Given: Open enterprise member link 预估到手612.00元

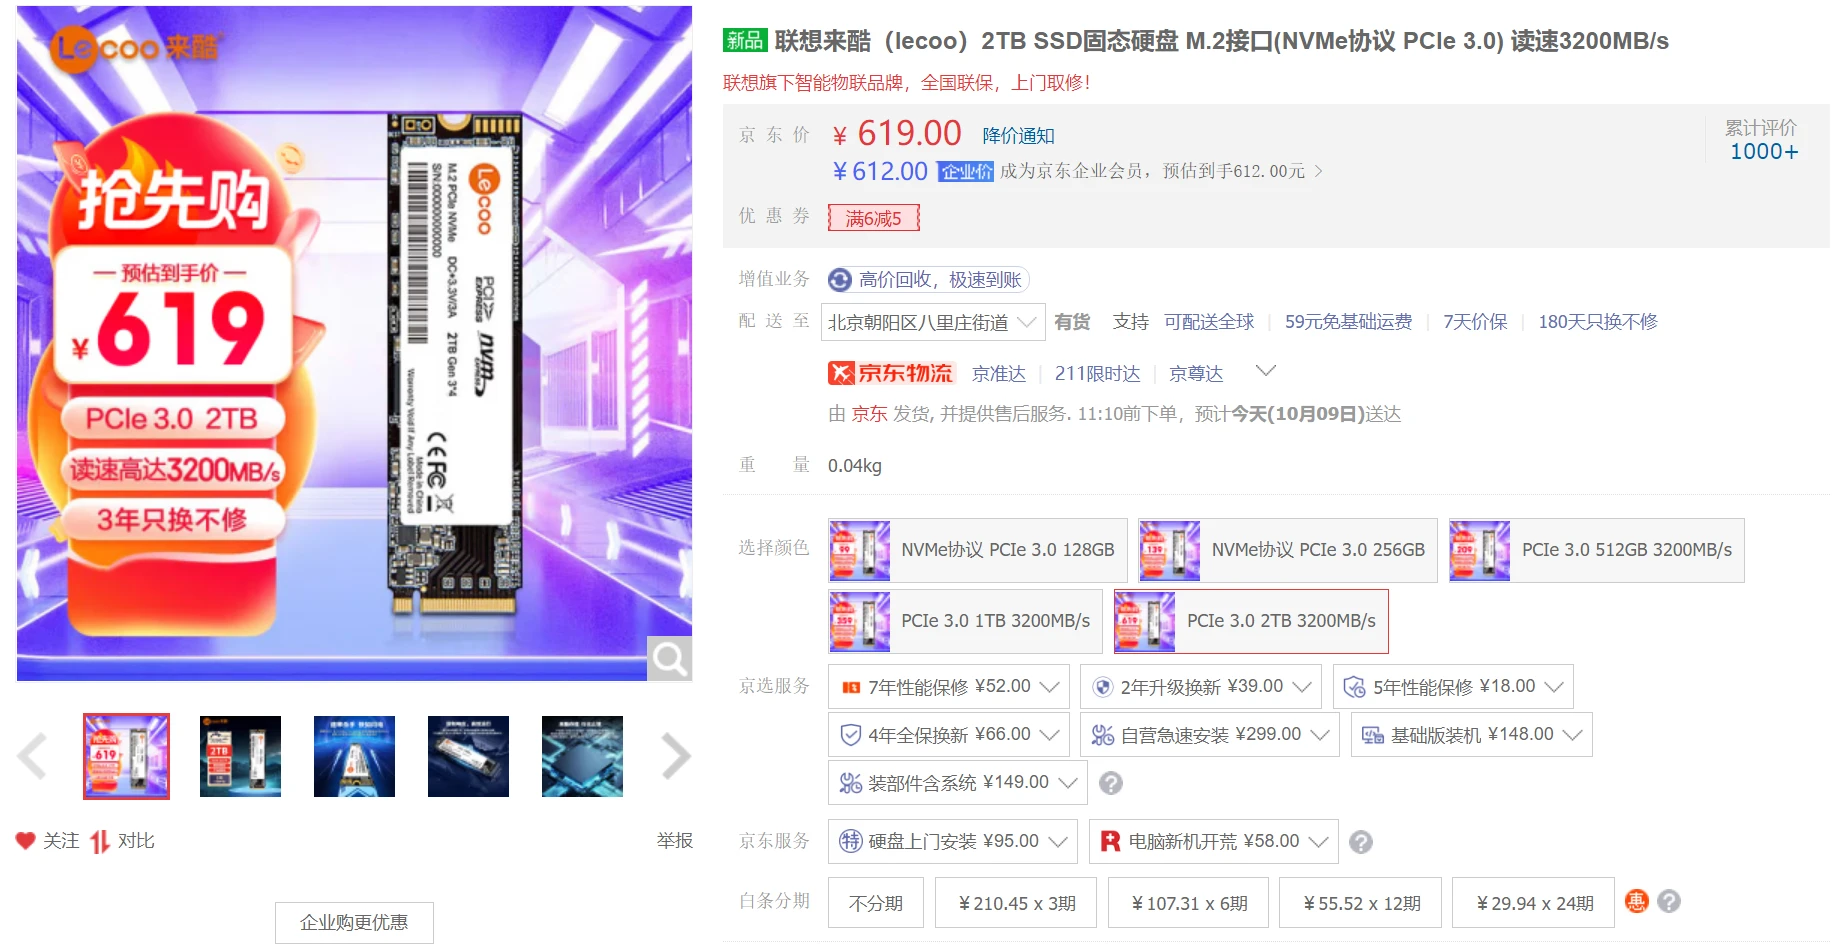Looking at the screenshot, I should [1161, 172].
